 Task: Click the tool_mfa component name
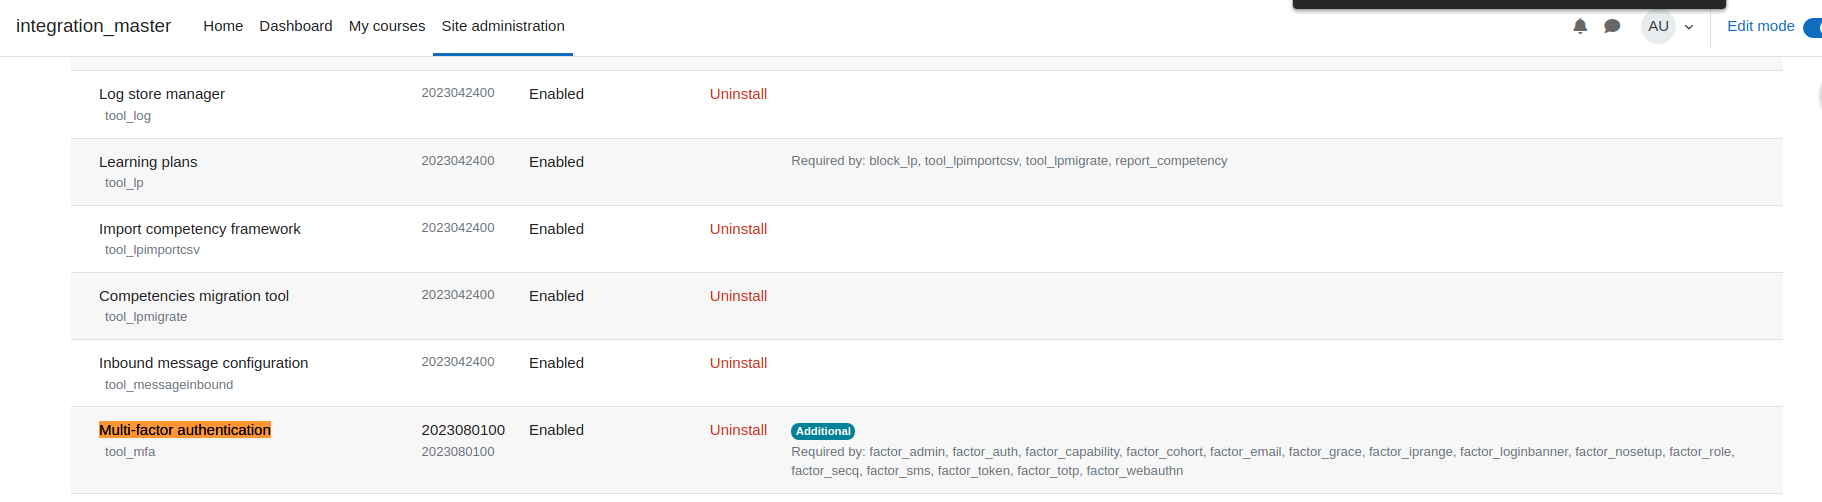pos(130,452)
